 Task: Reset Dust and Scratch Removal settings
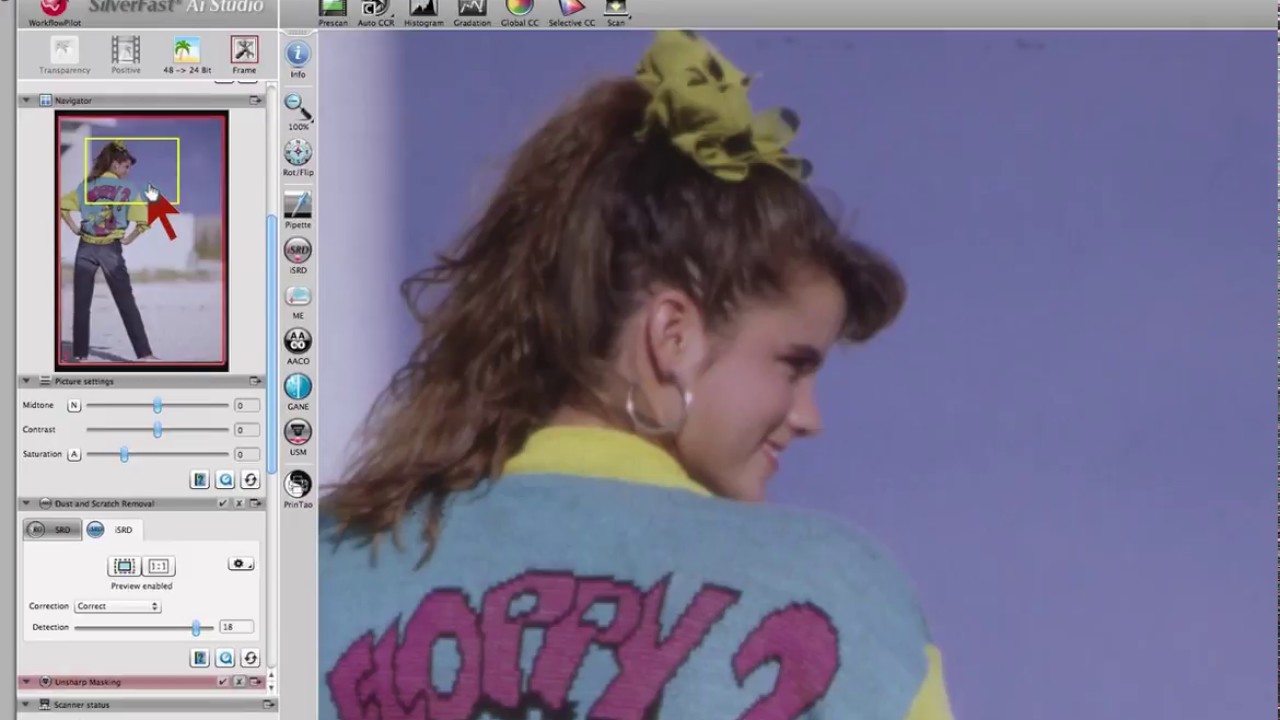click(x=250, y=657)
